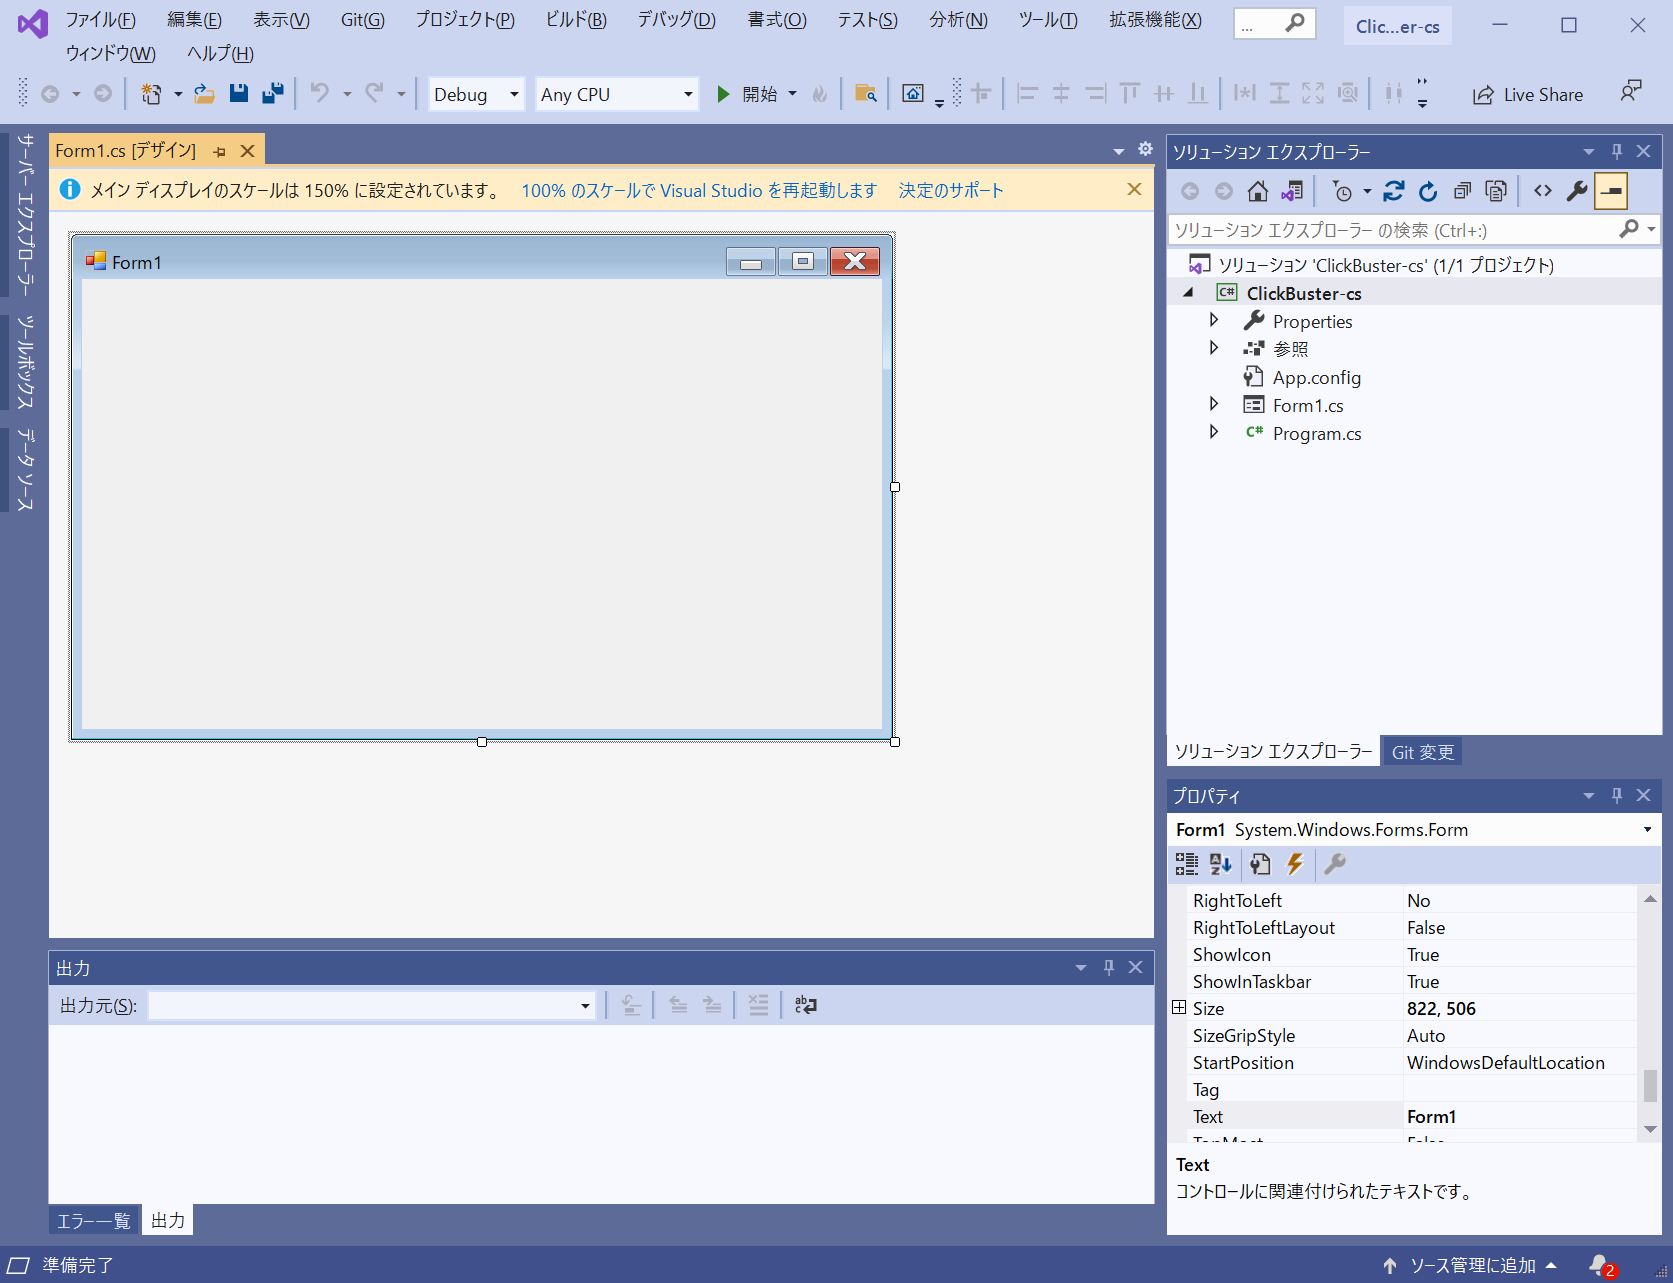
Task: Switch to the エラー一覧 tab
Action: [94, 1220]
